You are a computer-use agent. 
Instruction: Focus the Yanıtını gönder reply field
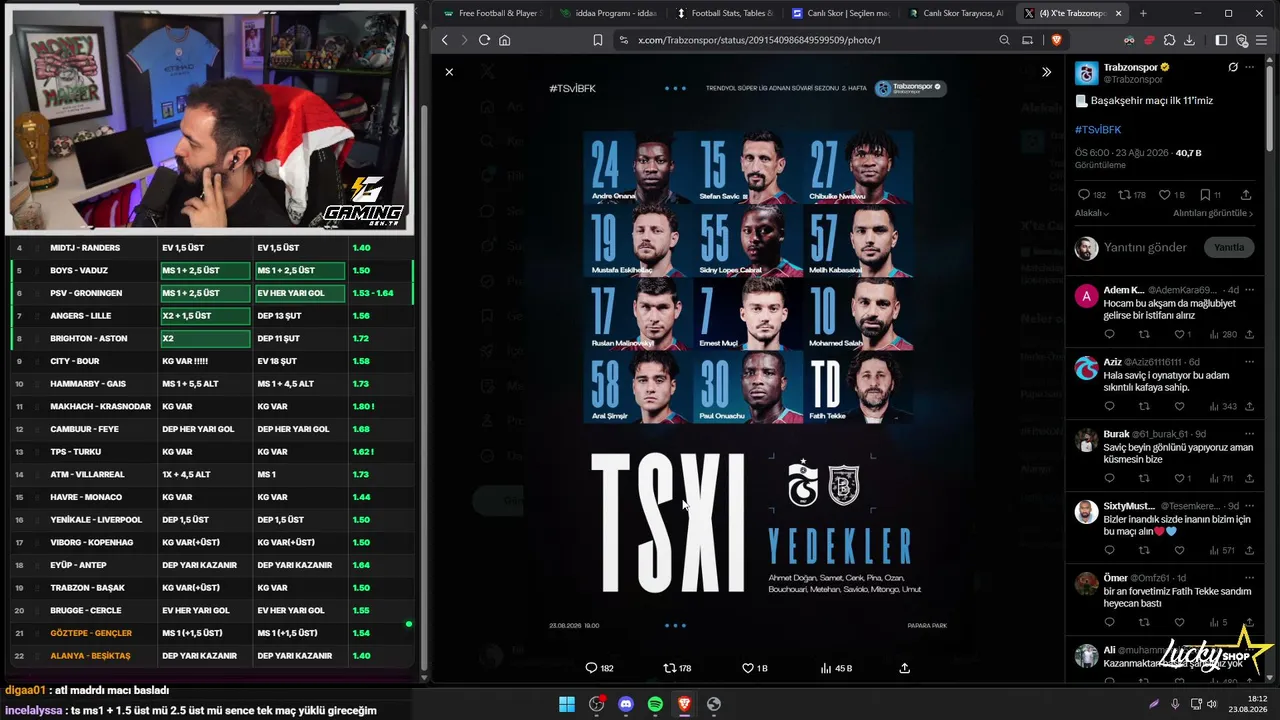coord(1145,247)
